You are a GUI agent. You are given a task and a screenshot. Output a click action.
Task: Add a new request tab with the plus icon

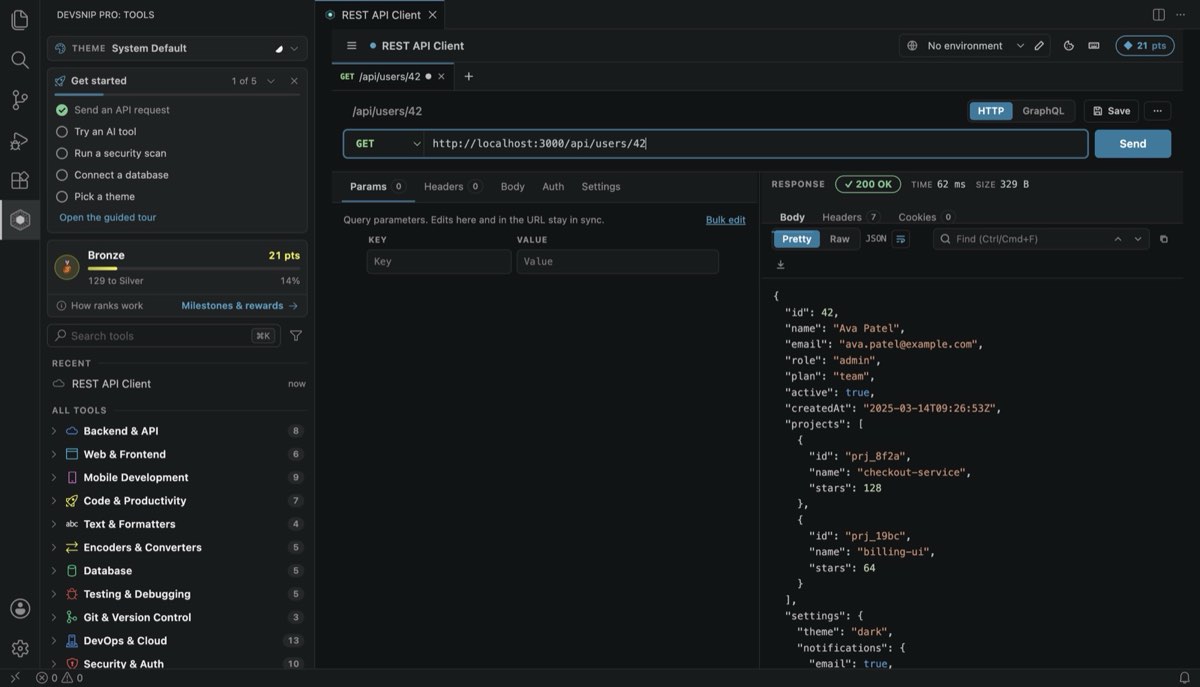[x=468, y=76]
